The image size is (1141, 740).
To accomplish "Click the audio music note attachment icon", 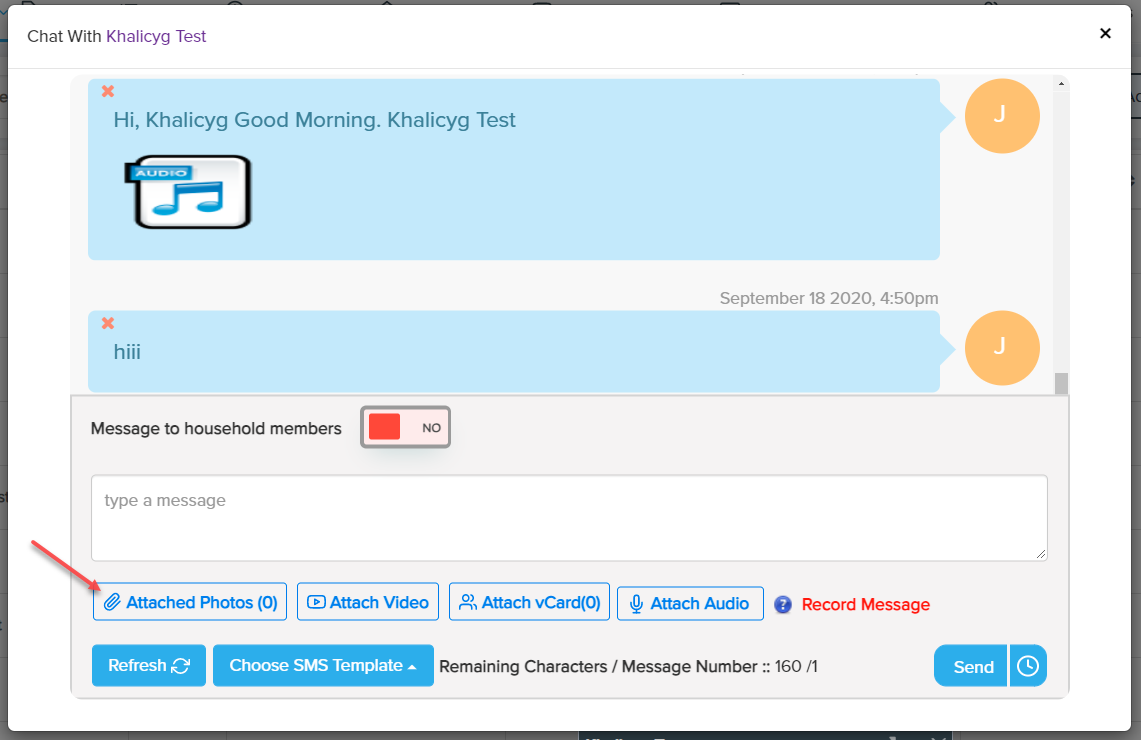I will coord(188,192).
